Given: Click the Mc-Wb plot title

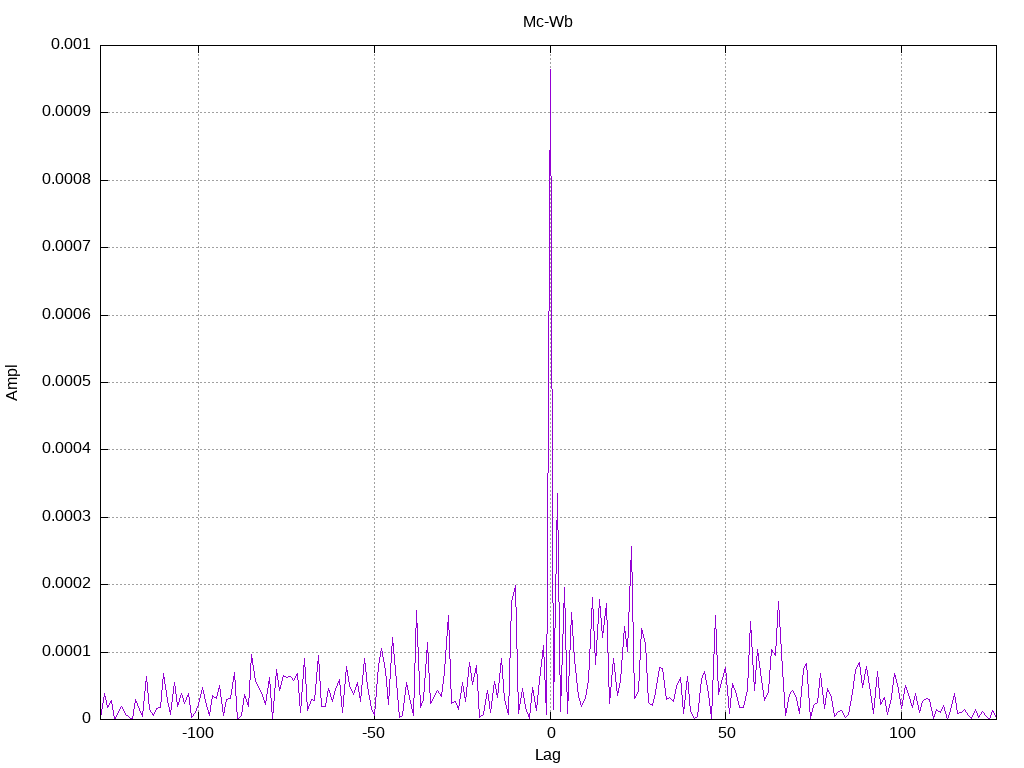Looking at the screenshot, I should coord(547,22).
